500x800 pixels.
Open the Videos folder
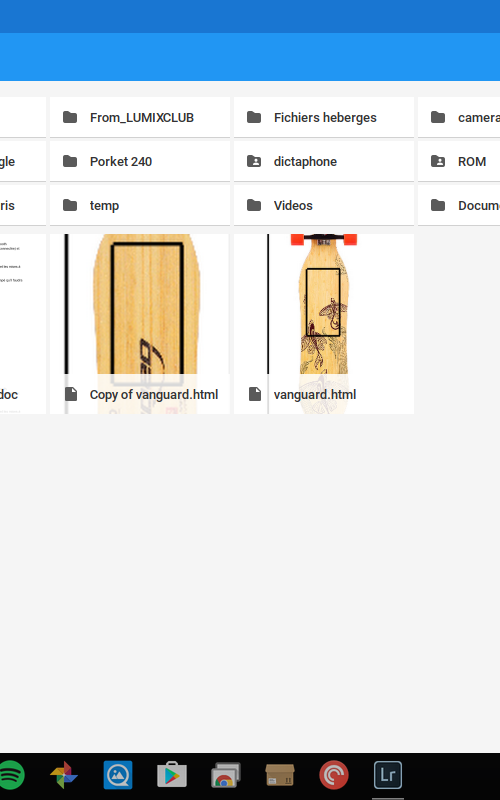pos(324,205)
